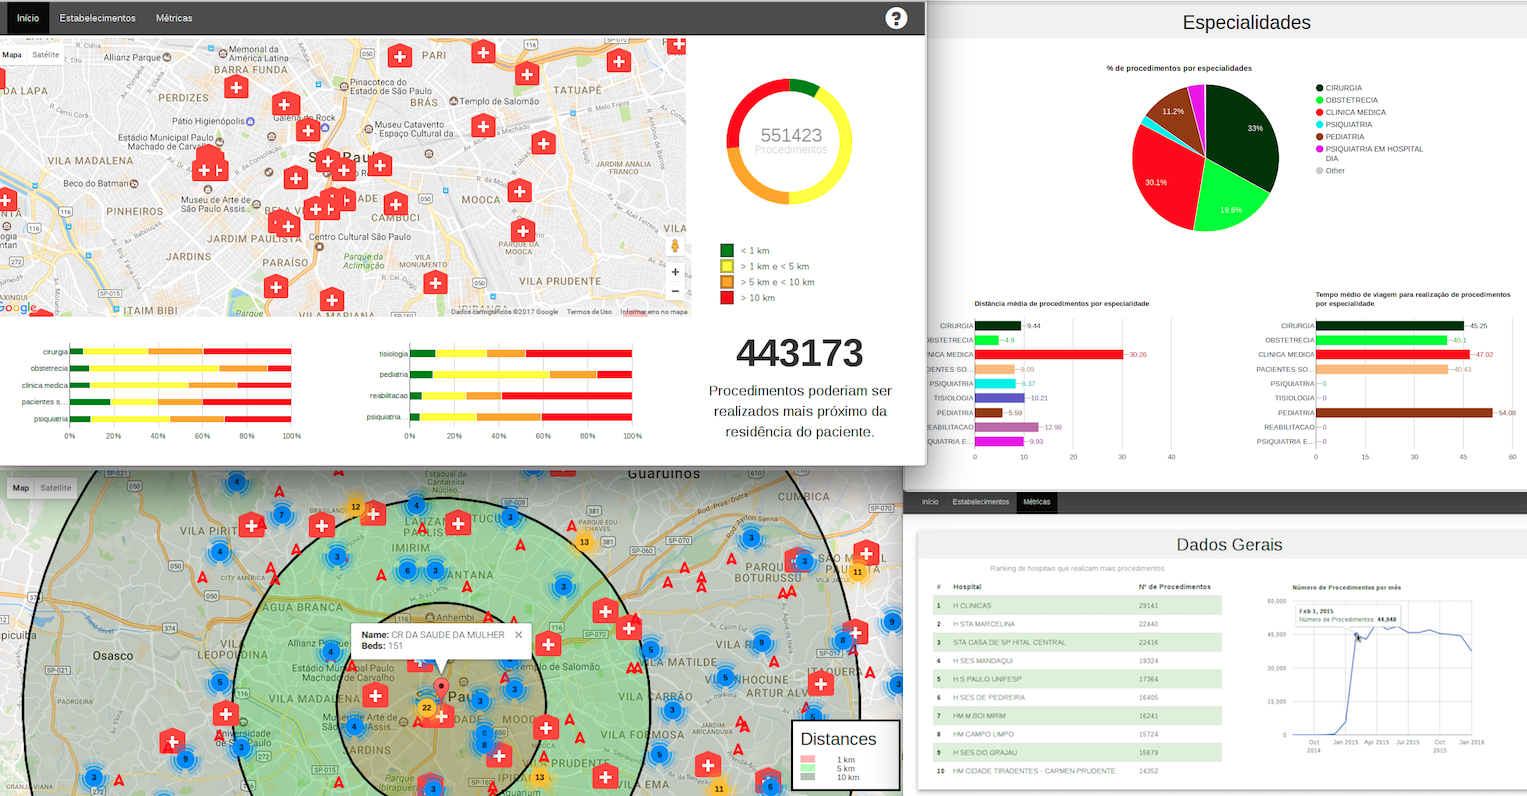Select the H S PAULO UNIFESP row

pos(1076,679)
